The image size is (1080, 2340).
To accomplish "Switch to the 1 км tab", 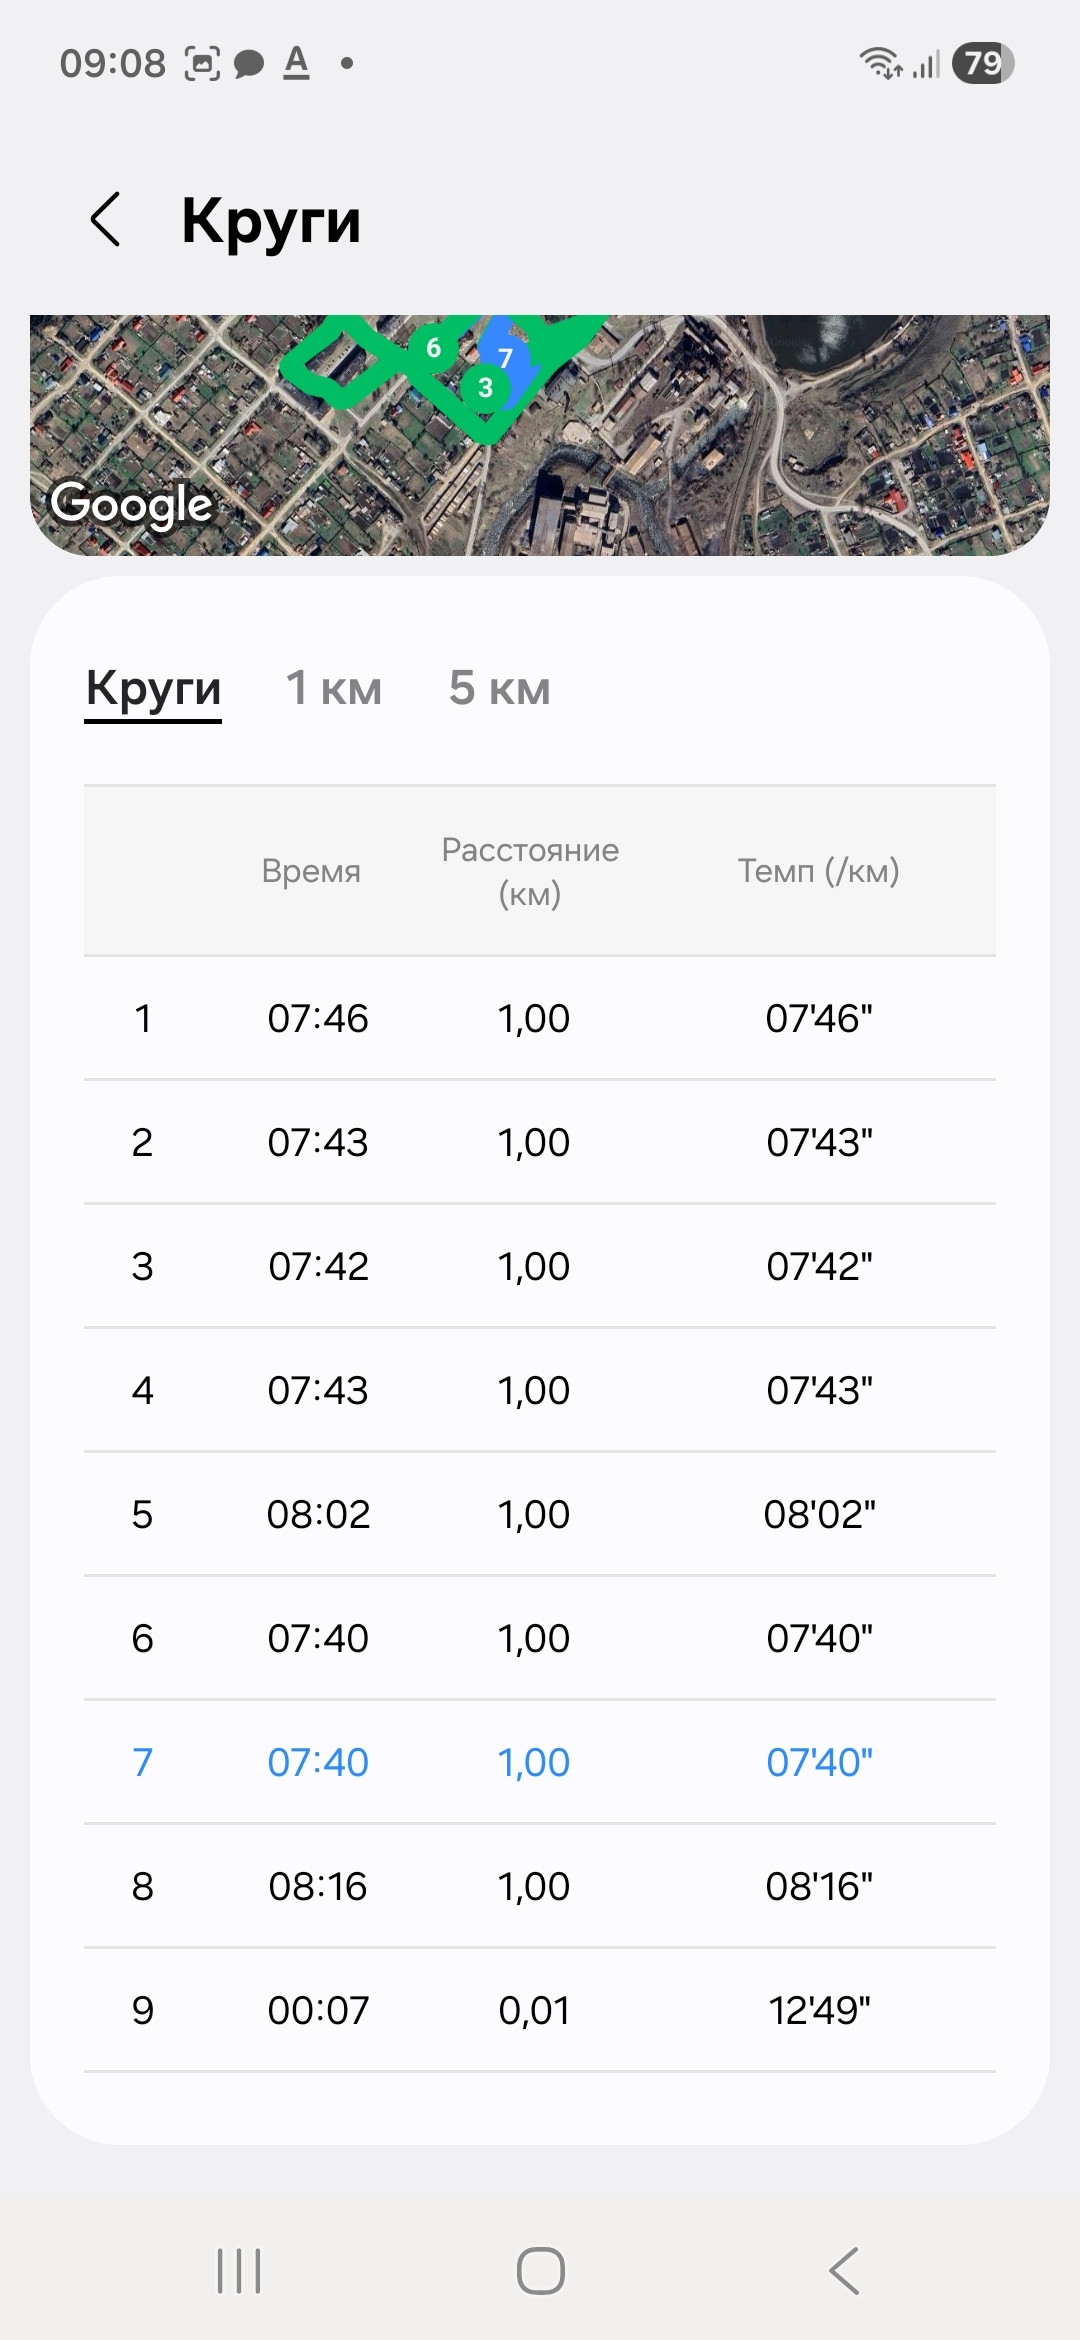I will point(334,688).
